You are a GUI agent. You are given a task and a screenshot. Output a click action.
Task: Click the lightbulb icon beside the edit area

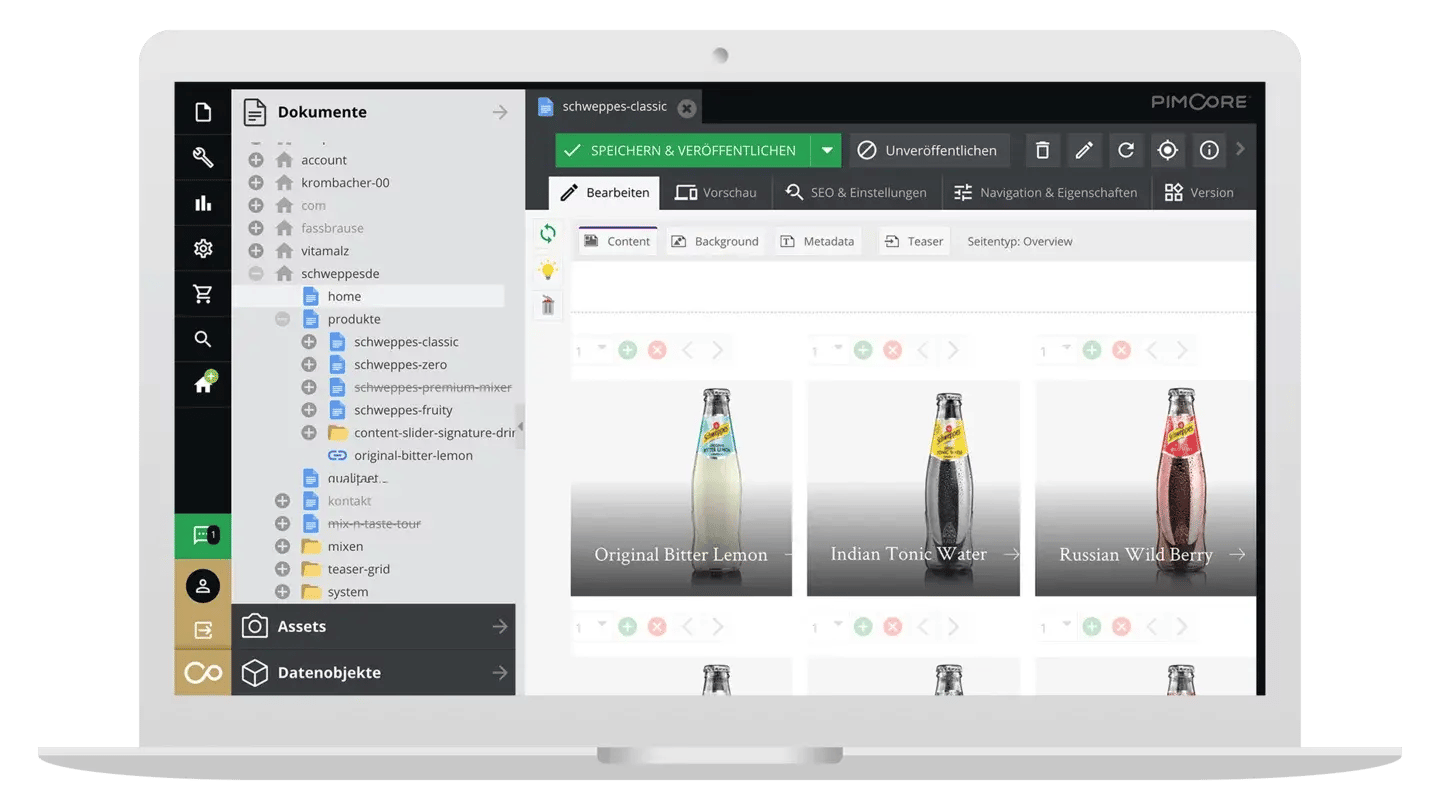coord(546,268)
